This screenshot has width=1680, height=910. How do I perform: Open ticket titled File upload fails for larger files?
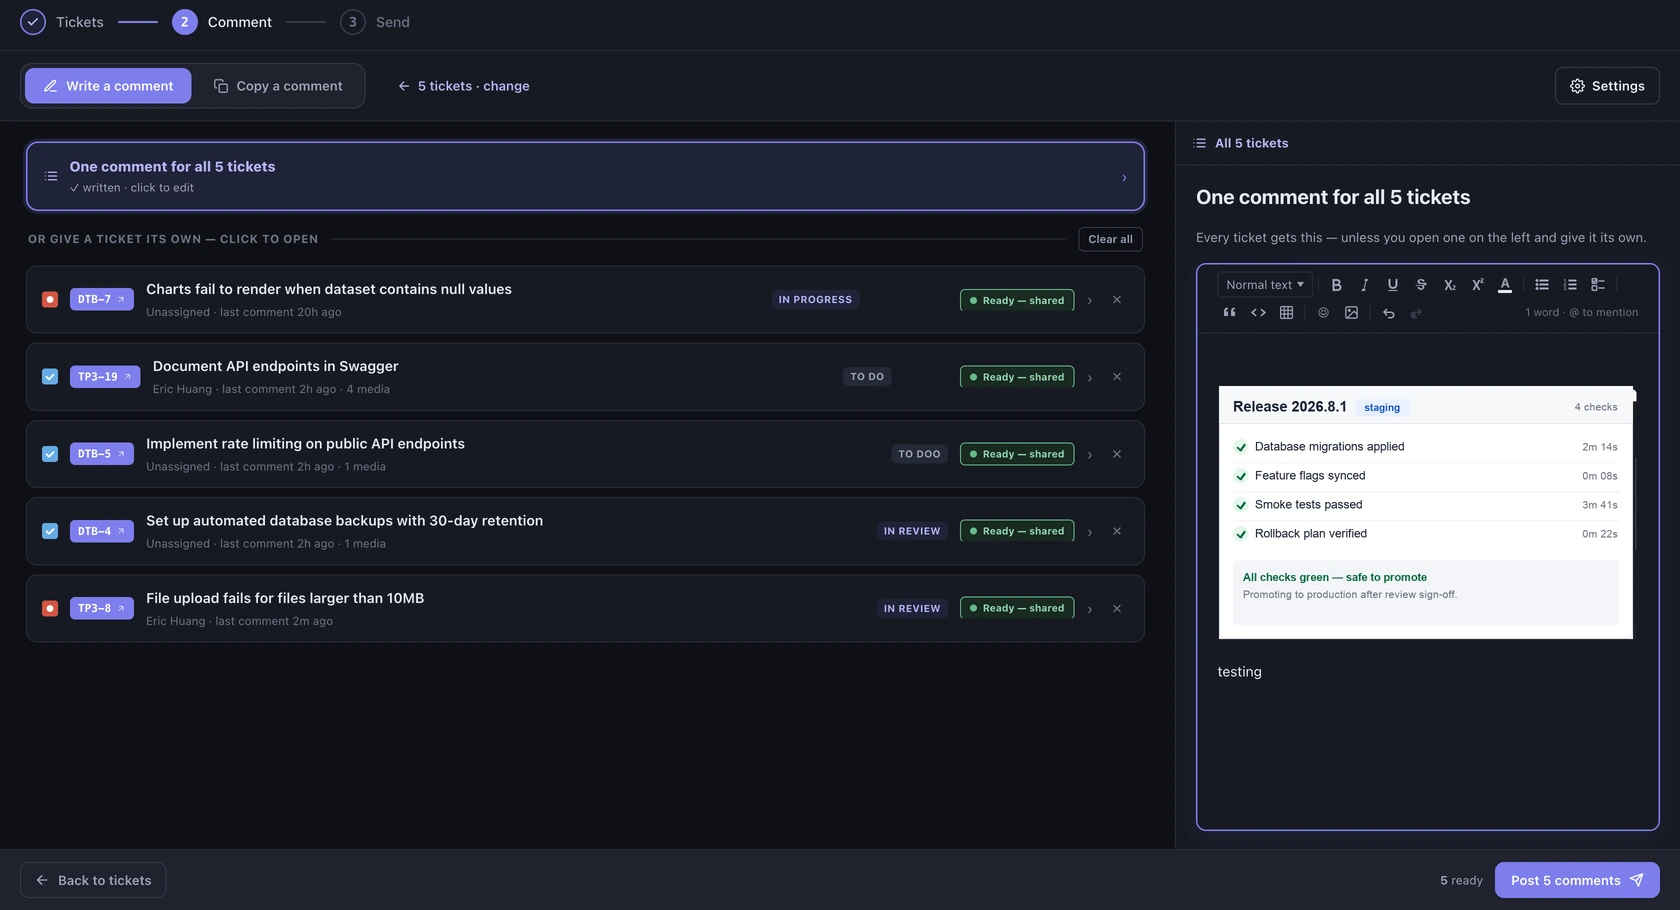(x=285, y=598)
